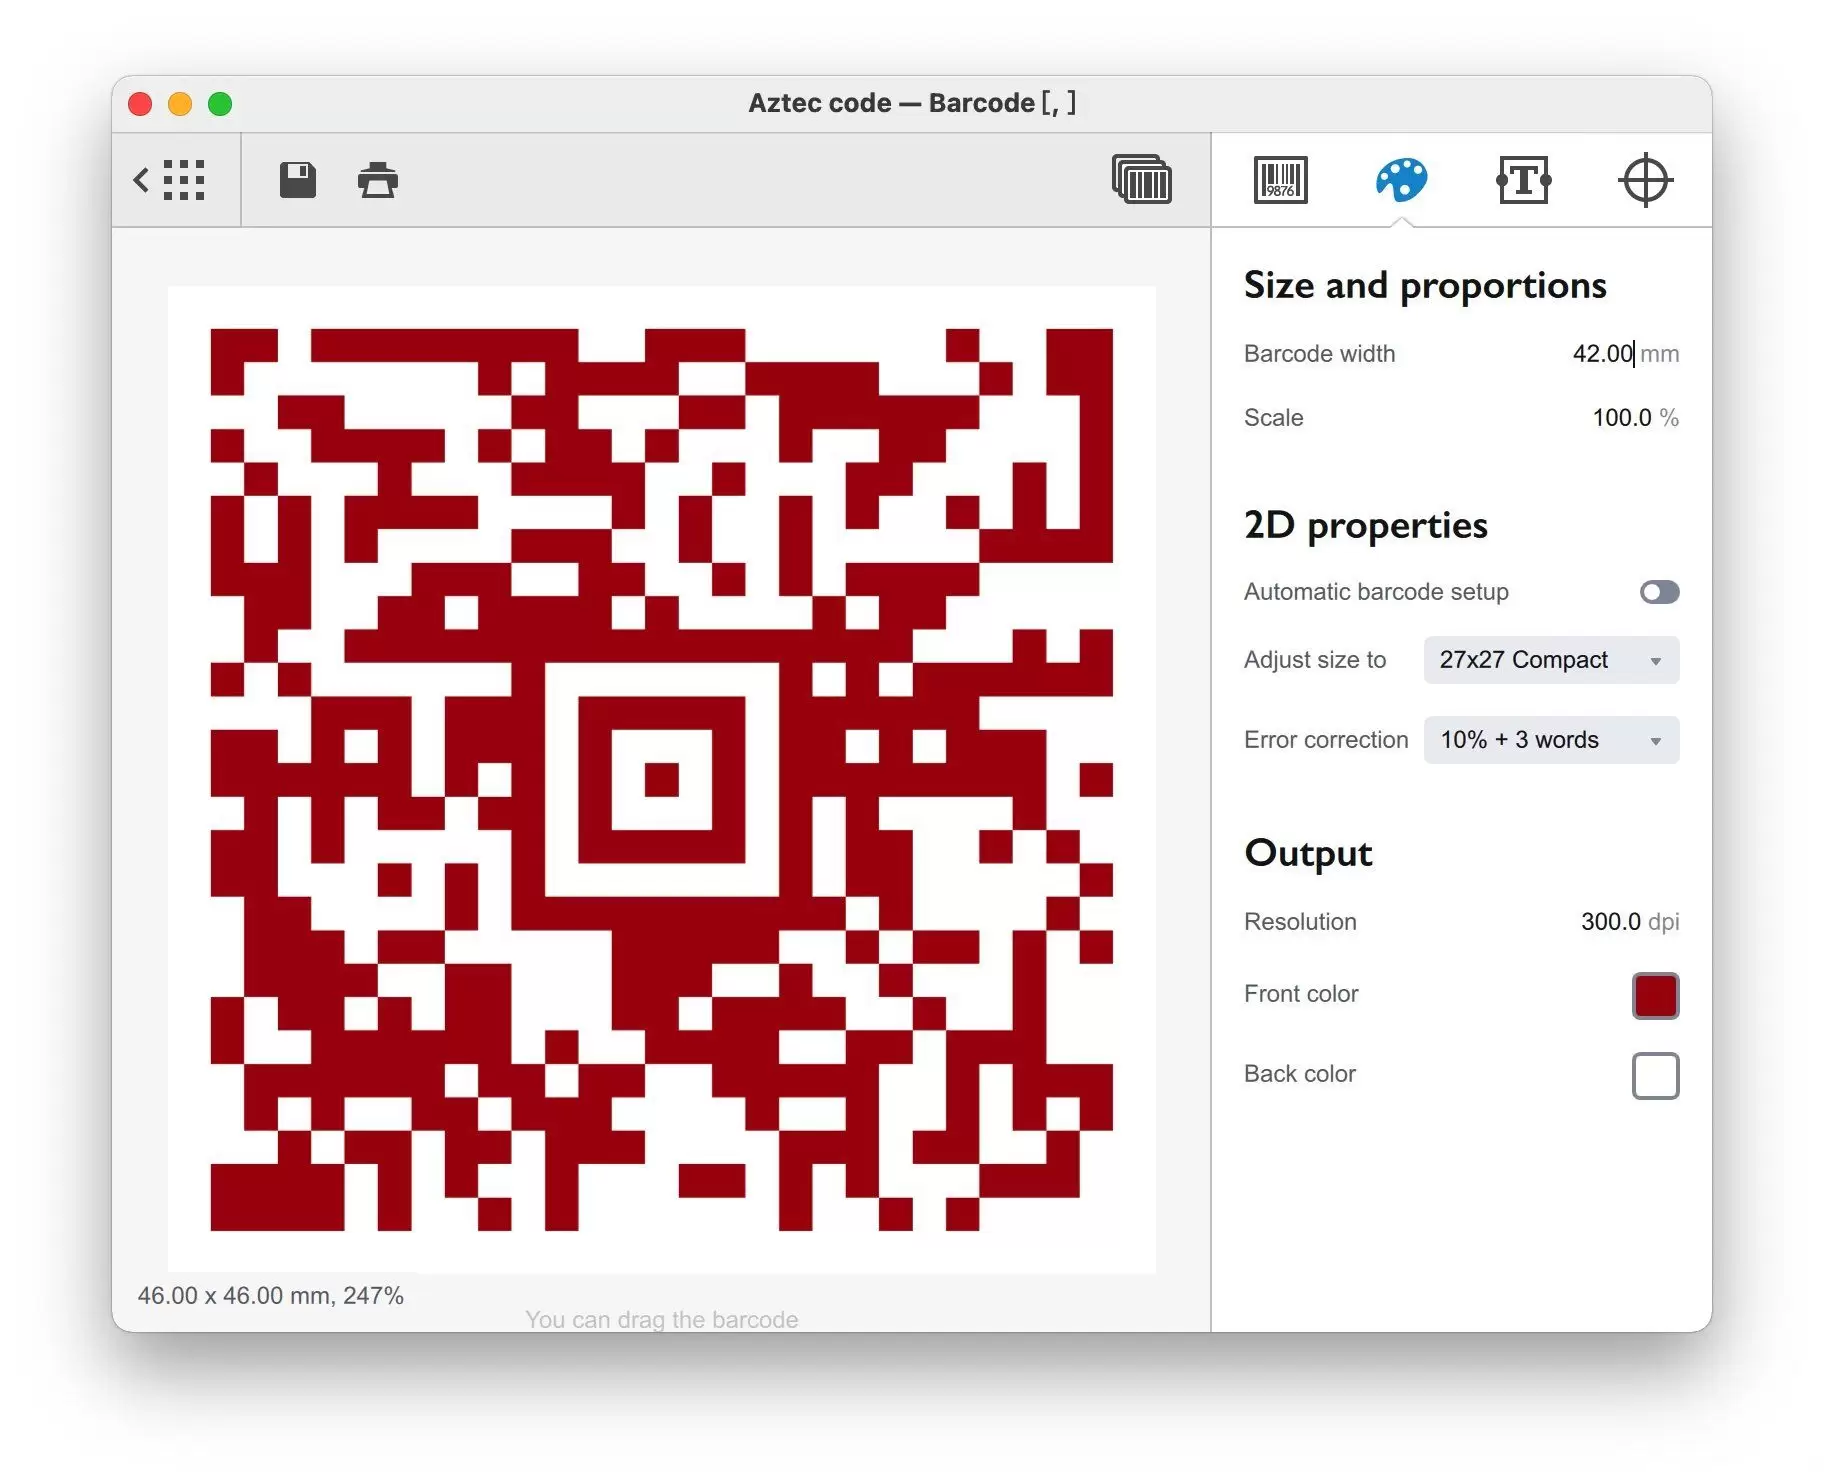The height and width of the screenshot is (1480, 1824).
Task: Click the Size and proportions heading
Action: tap(1424, 286)
